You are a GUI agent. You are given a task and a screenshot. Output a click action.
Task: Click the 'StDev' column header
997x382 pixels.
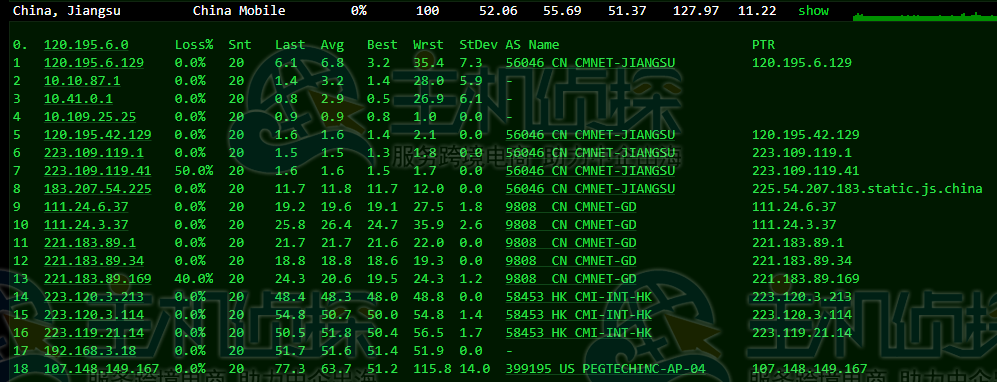[x=479, y=44]
